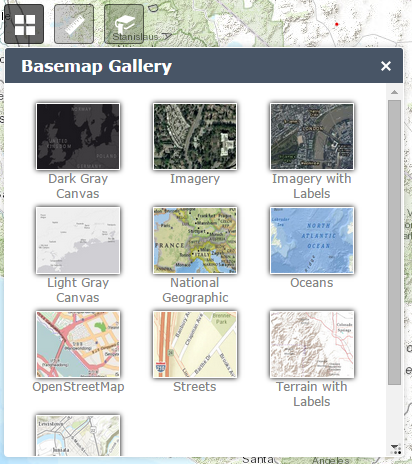Choose Imagery with Labels thumbnail
This screenshot has height=464, width=412.
[x=312, y=136]
